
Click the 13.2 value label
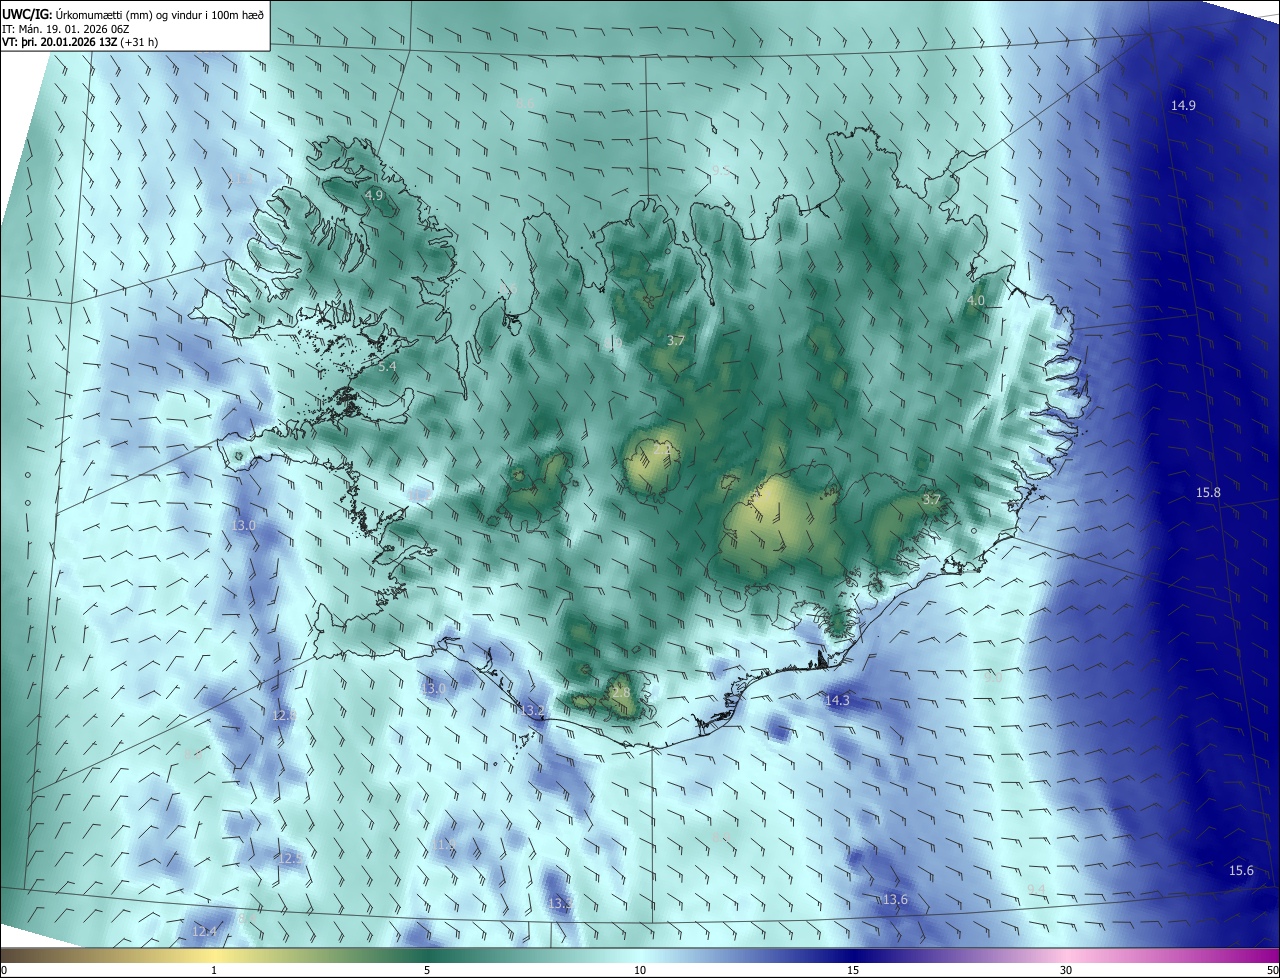(533, 711)
